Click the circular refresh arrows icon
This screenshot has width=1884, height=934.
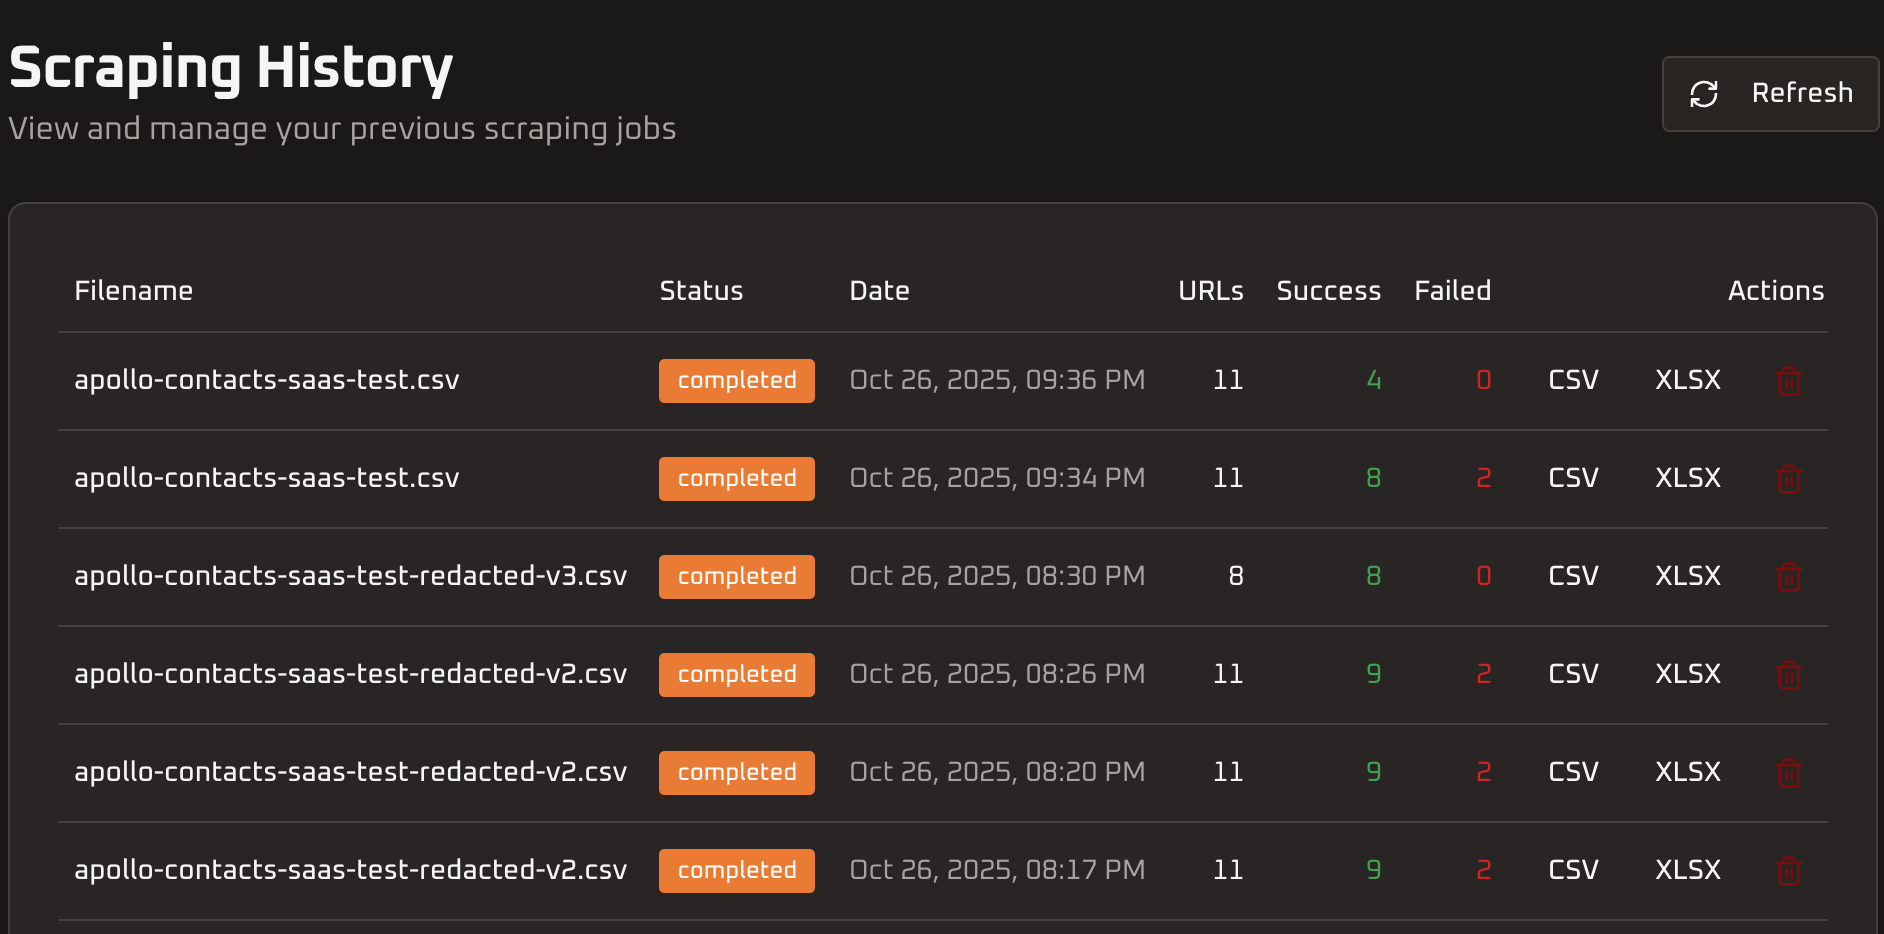coord(1704,93)
